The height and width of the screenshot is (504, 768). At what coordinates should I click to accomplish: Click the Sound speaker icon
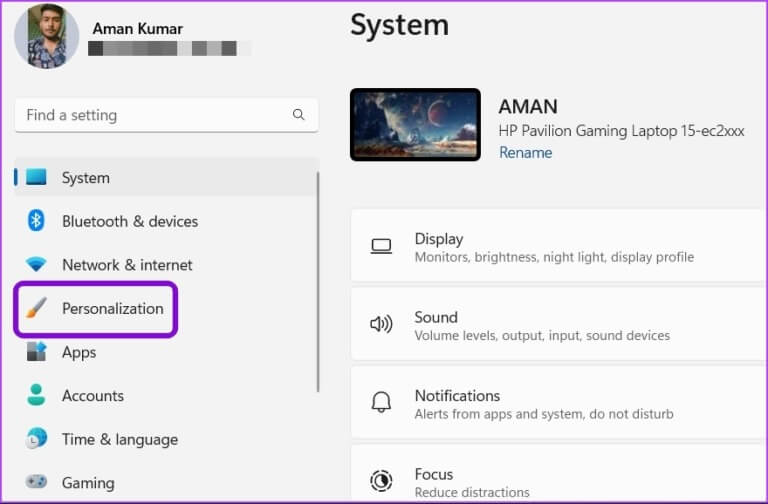[381, 324]
